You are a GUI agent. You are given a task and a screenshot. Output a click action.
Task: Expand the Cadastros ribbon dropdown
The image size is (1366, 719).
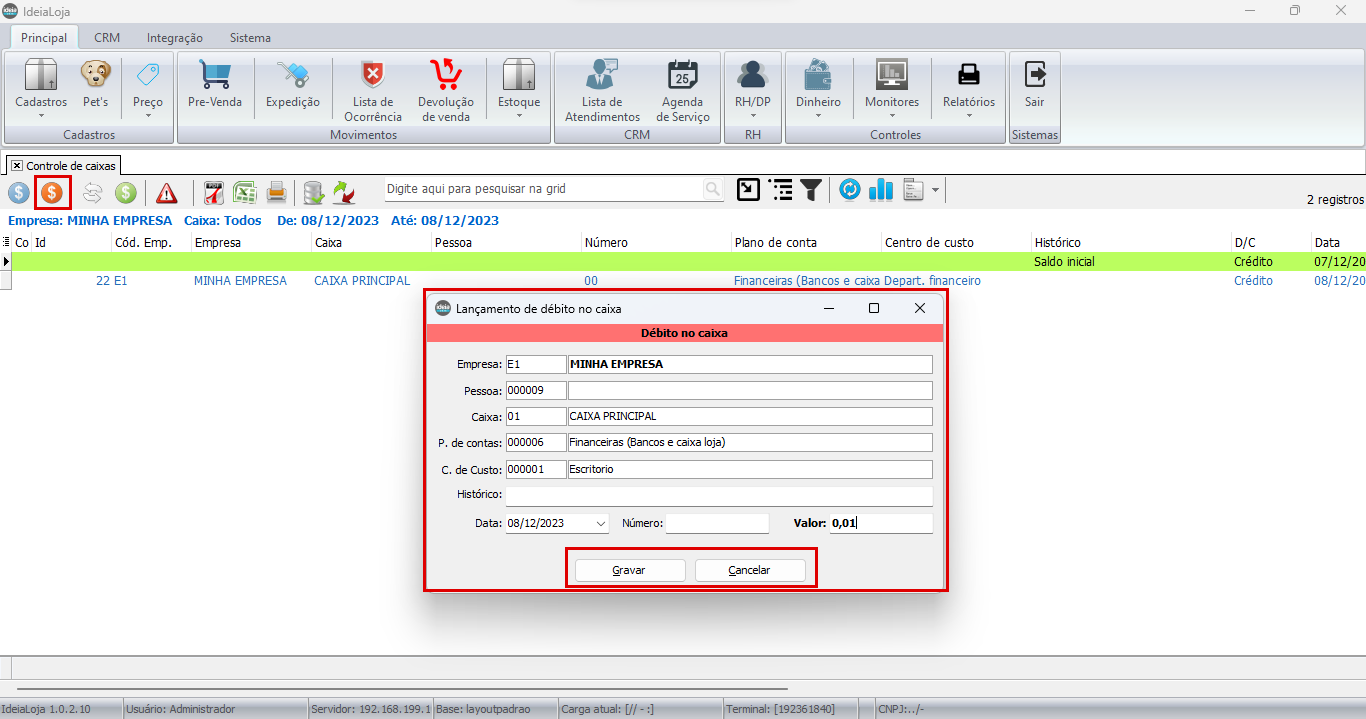coord(41,115)
